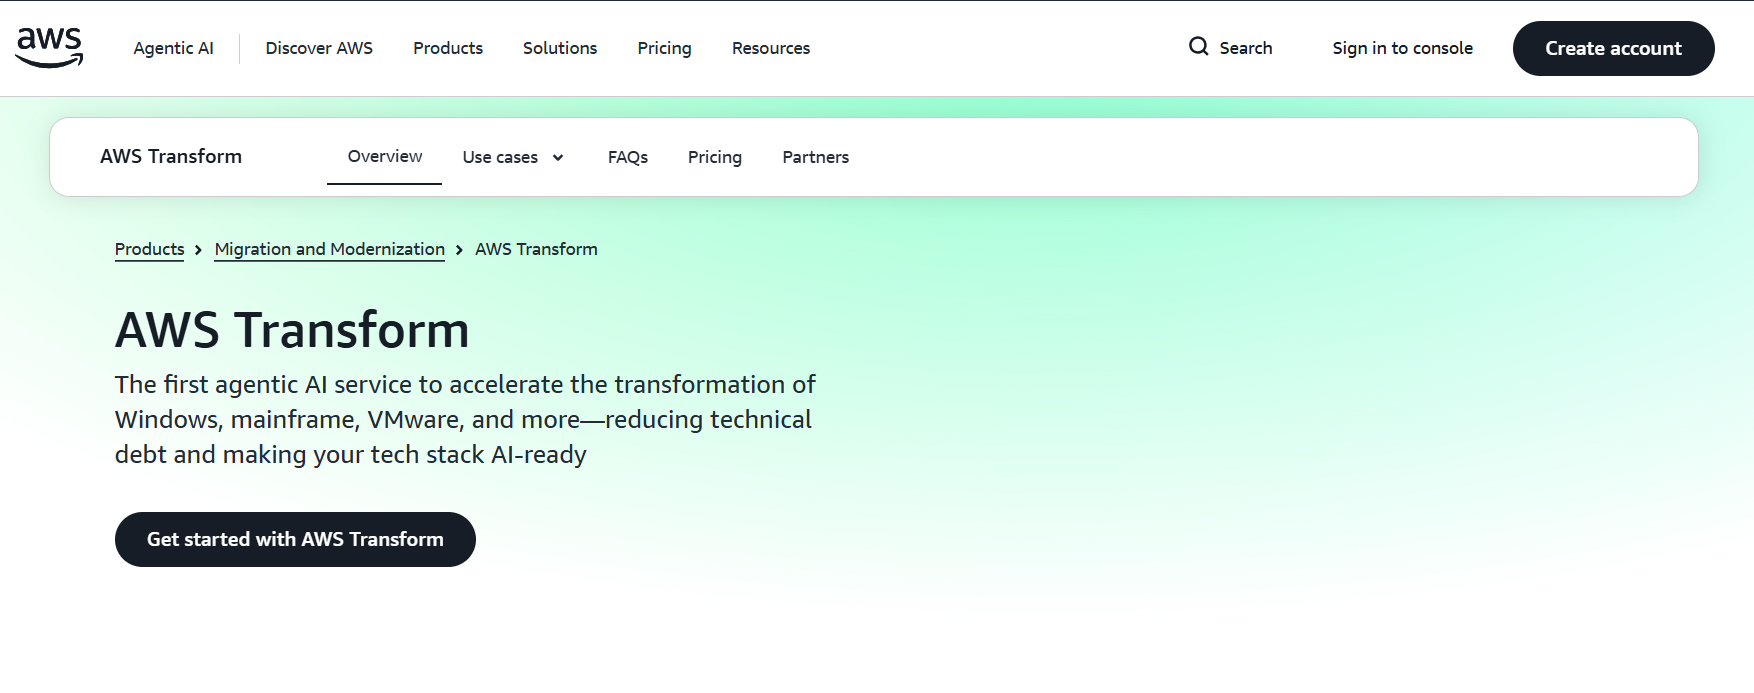
Task: Open the Migration and Modernization breadcrumb link
Action: click(x=330, y=249)
